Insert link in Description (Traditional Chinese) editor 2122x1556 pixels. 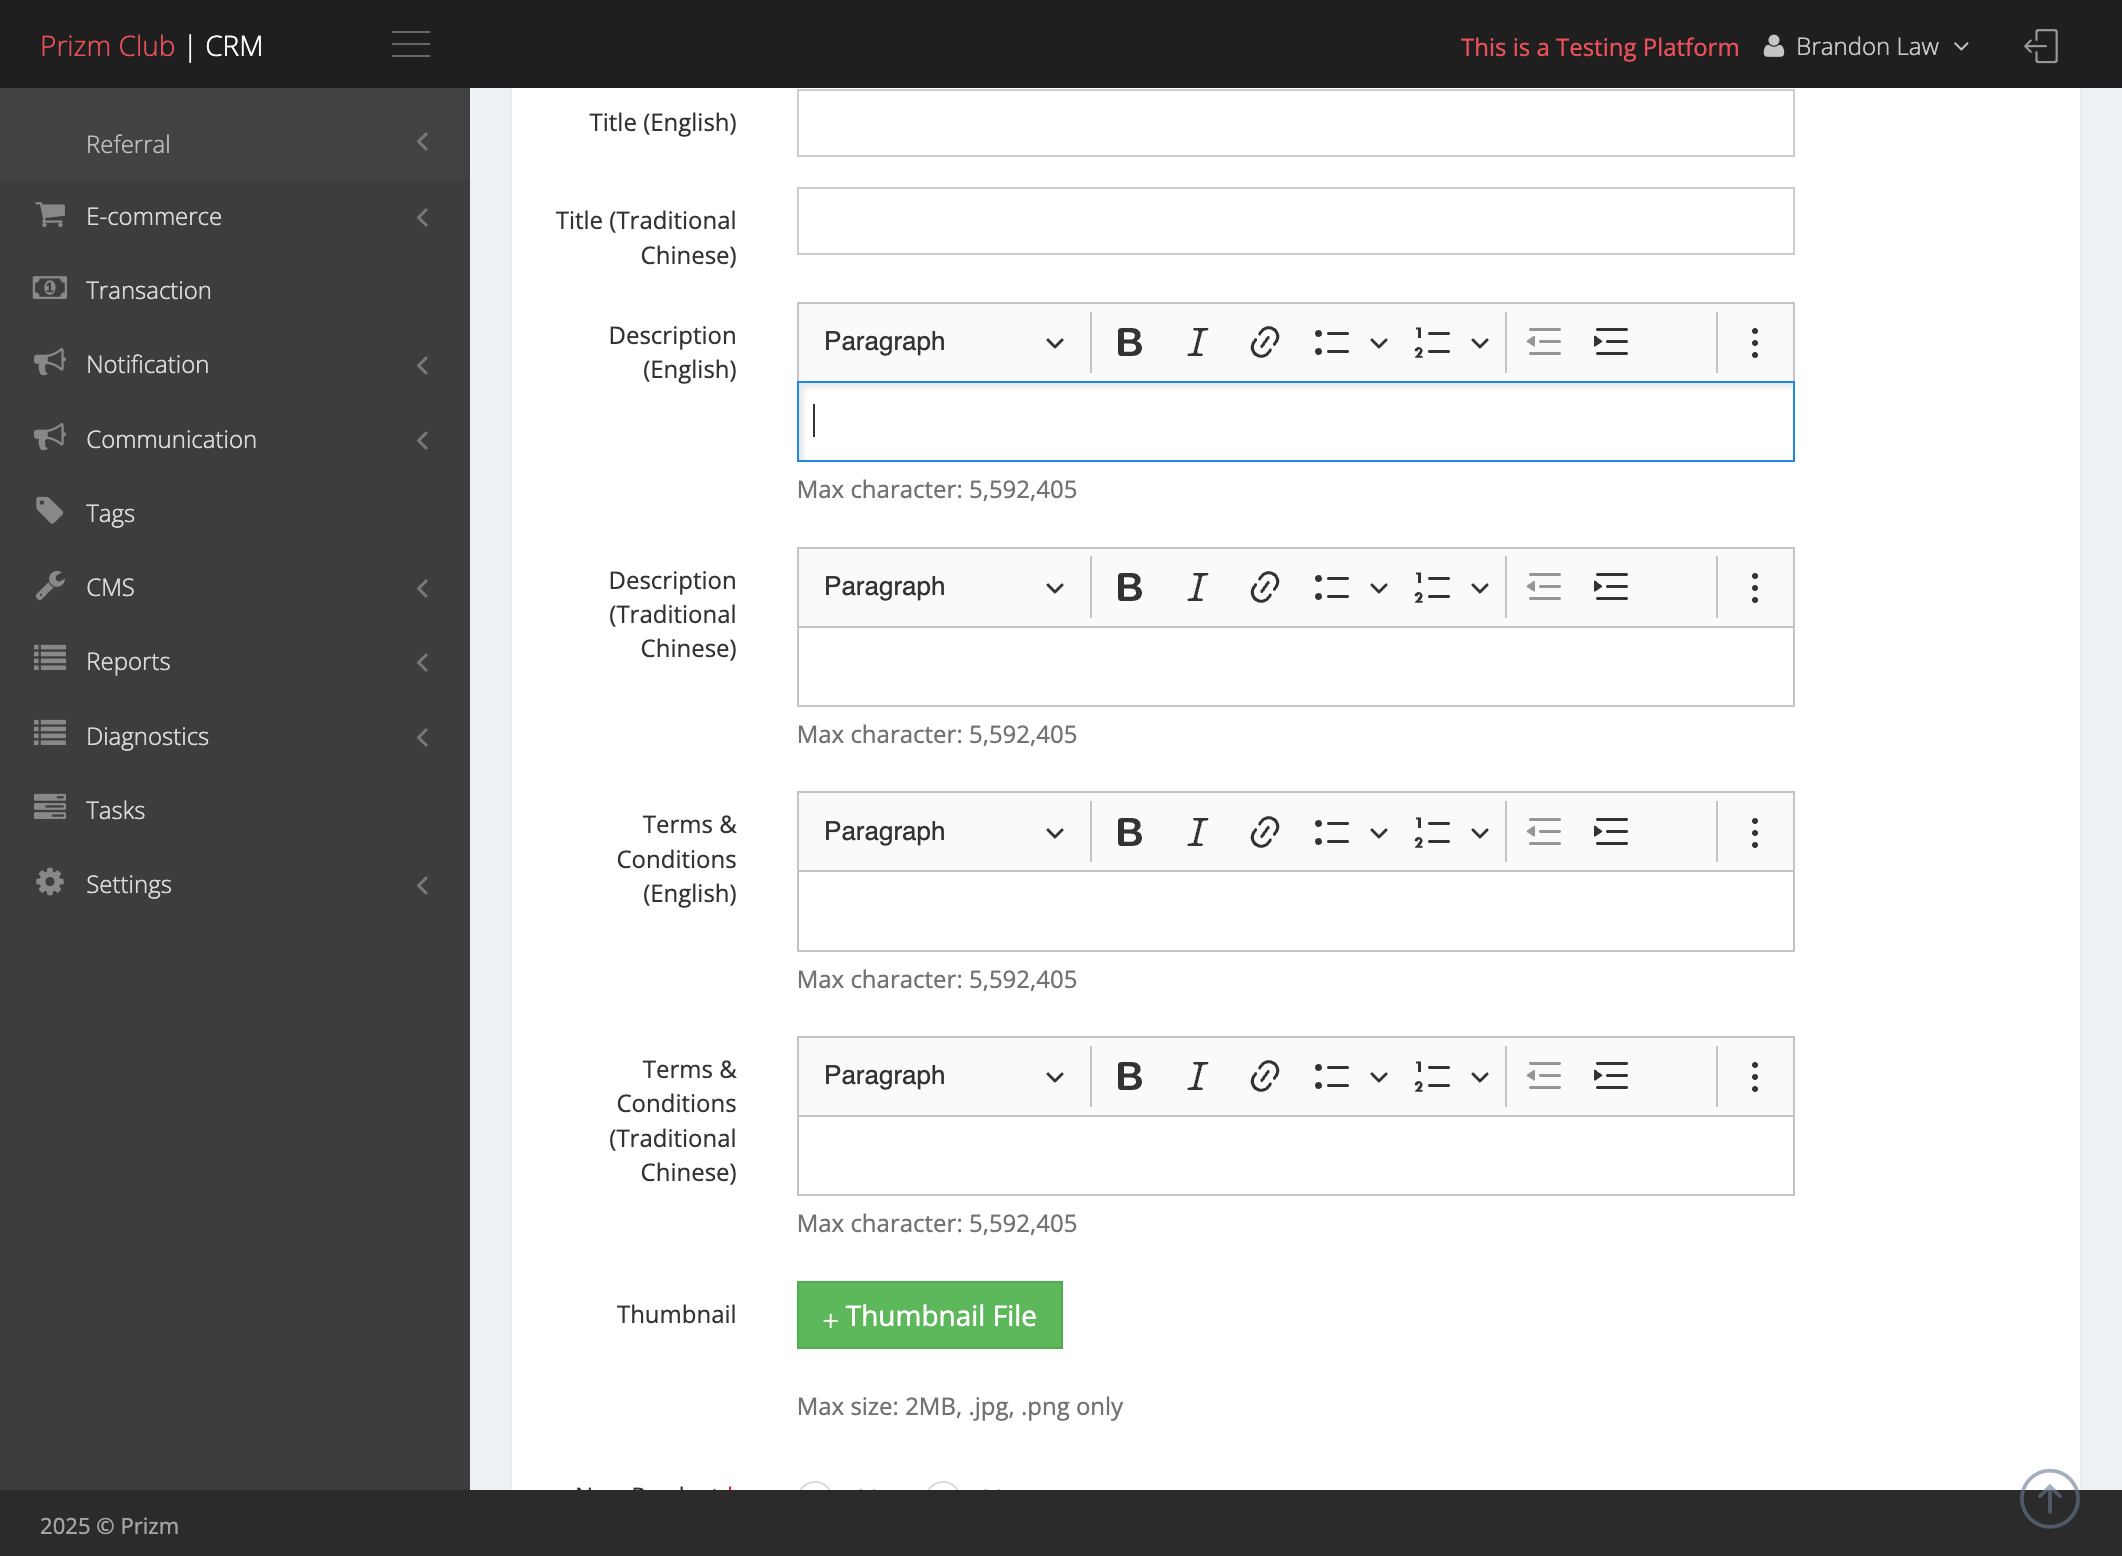(1264, 587)
